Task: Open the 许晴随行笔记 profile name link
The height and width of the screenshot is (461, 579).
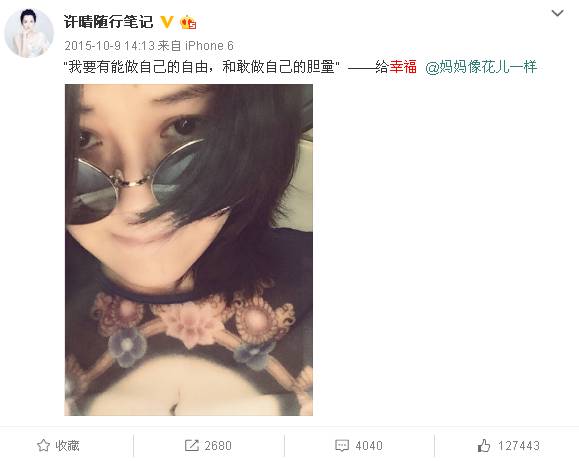Action: 108,22
